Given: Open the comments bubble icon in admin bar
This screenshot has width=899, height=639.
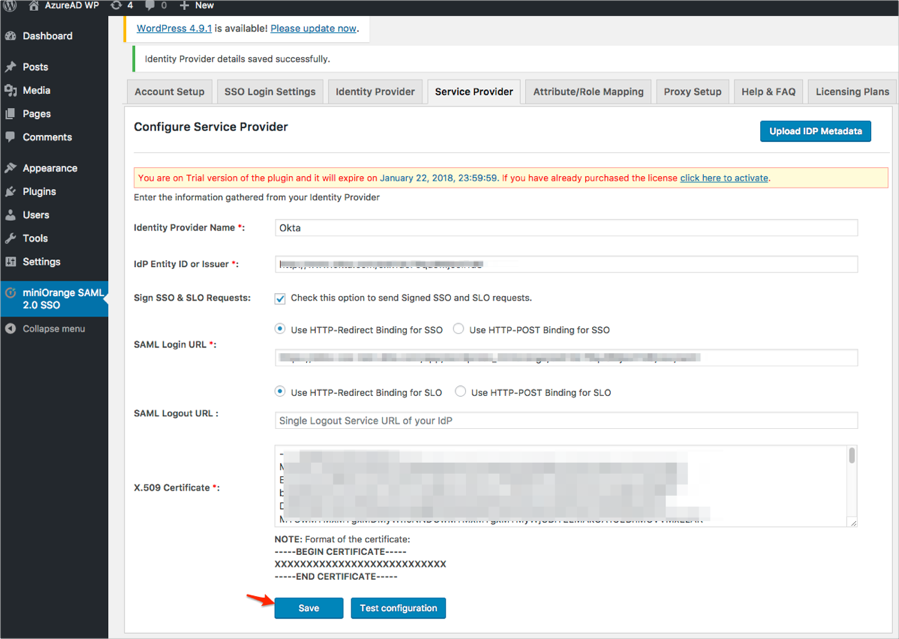Looking at the screenshot, I should pyautogui.click(x=150, y=6).
